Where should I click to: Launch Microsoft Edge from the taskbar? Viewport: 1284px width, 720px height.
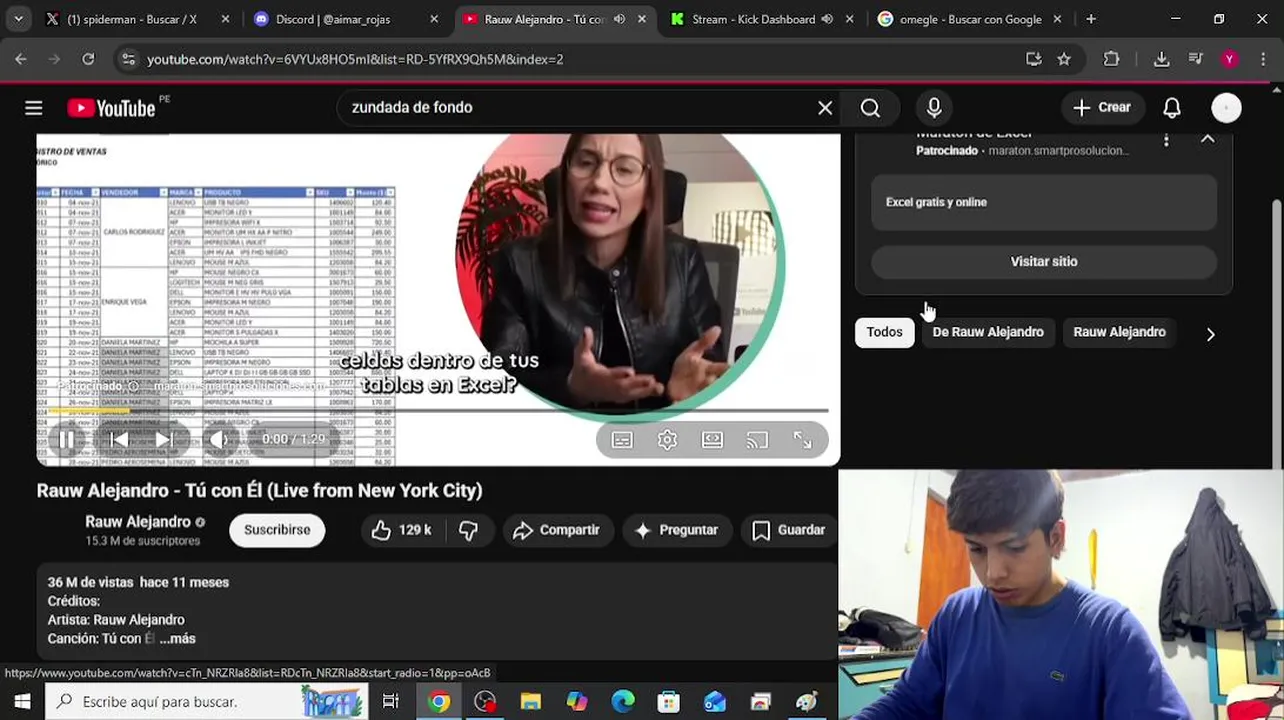coord(622,701)
